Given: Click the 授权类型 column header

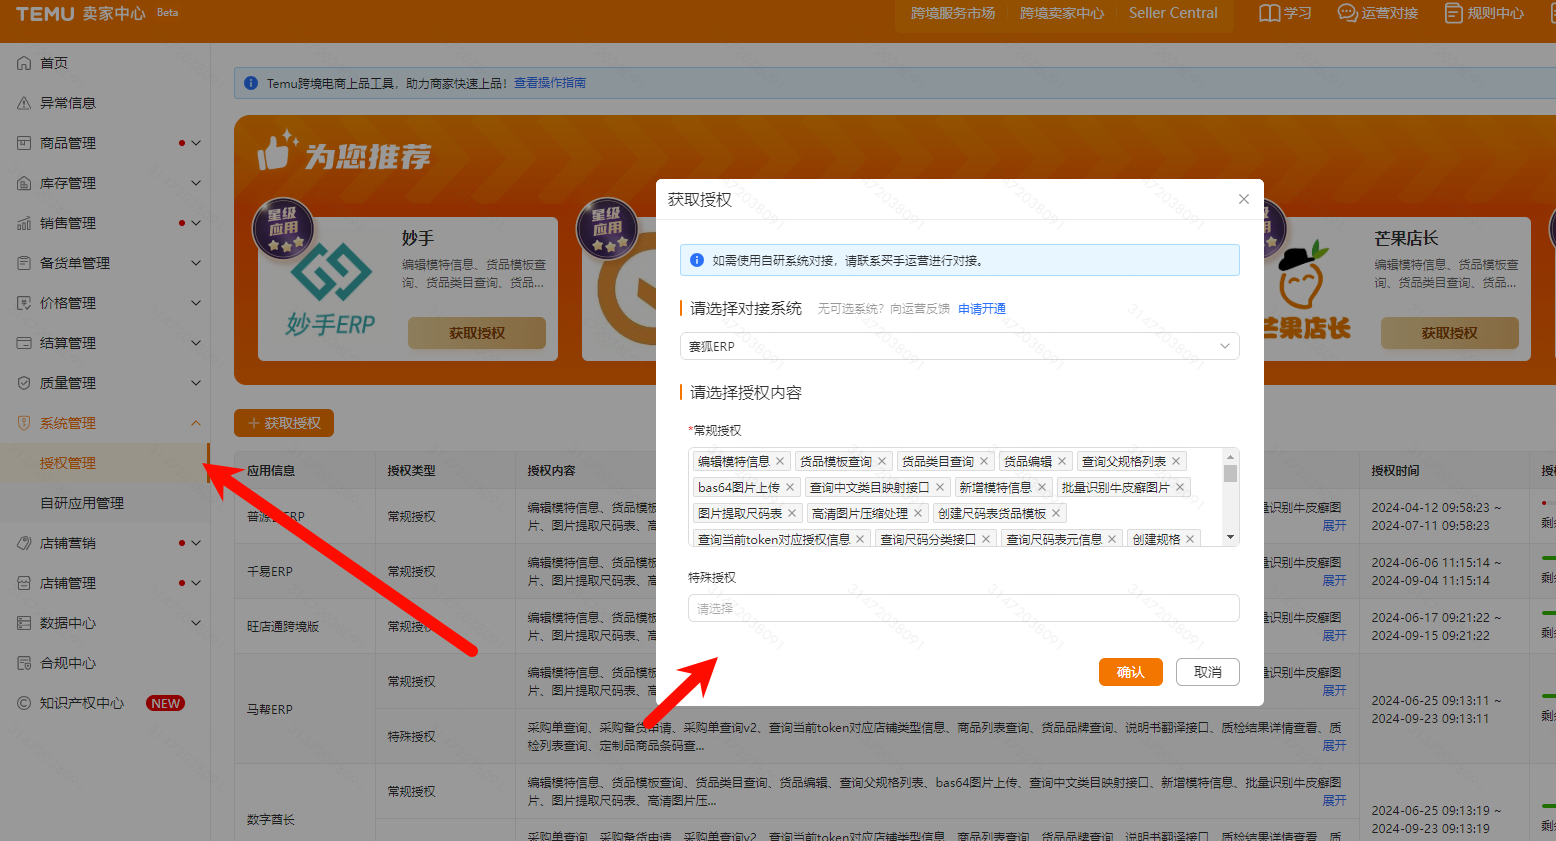Looking at the screenshot, I should click(x=412, y=470).
